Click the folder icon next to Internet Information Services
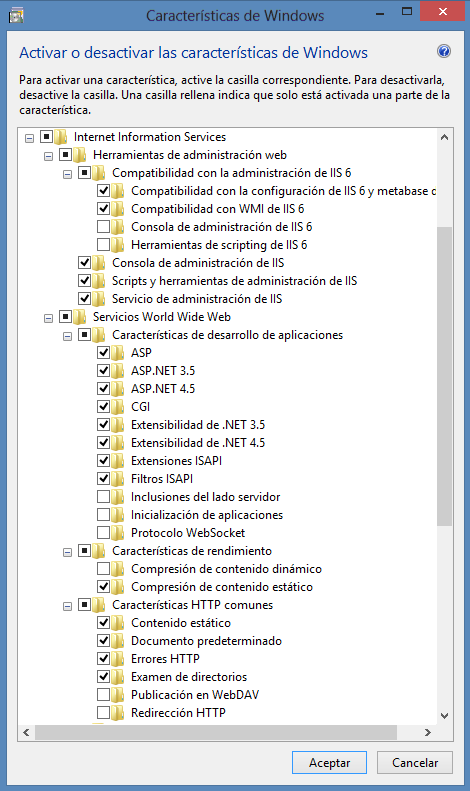The width and height of the screenshot is (470, 791). pyautogui.click(x=61, y=137)
